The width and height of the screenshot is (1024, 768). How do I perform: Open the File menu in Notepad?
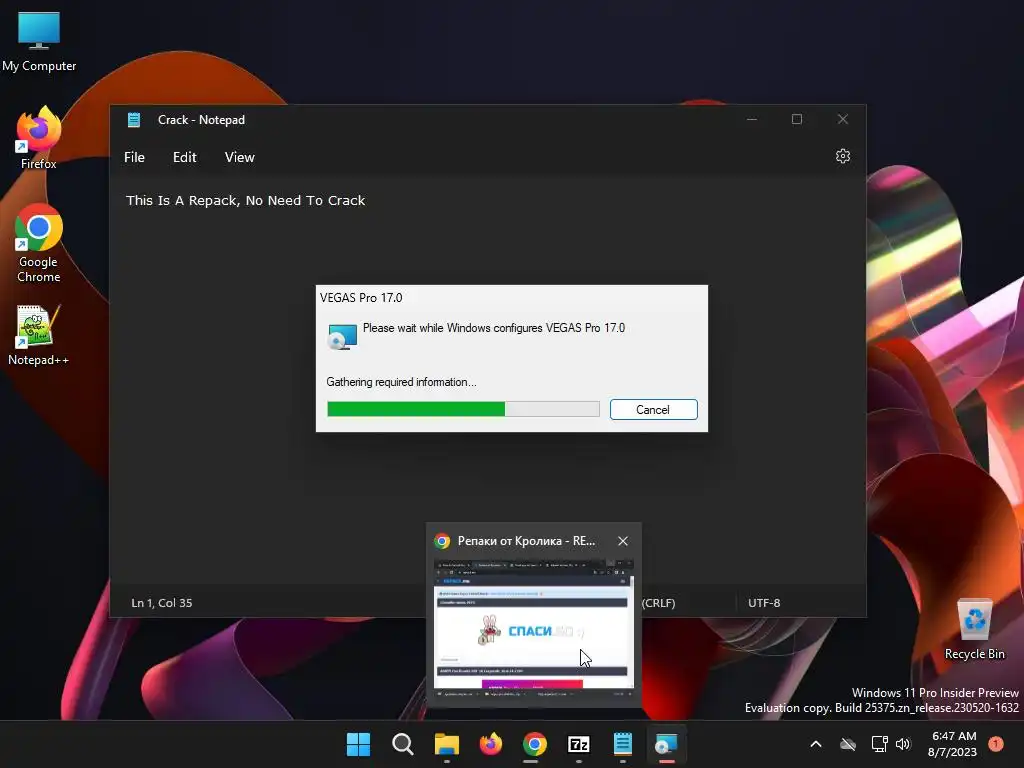pos(135,157)
